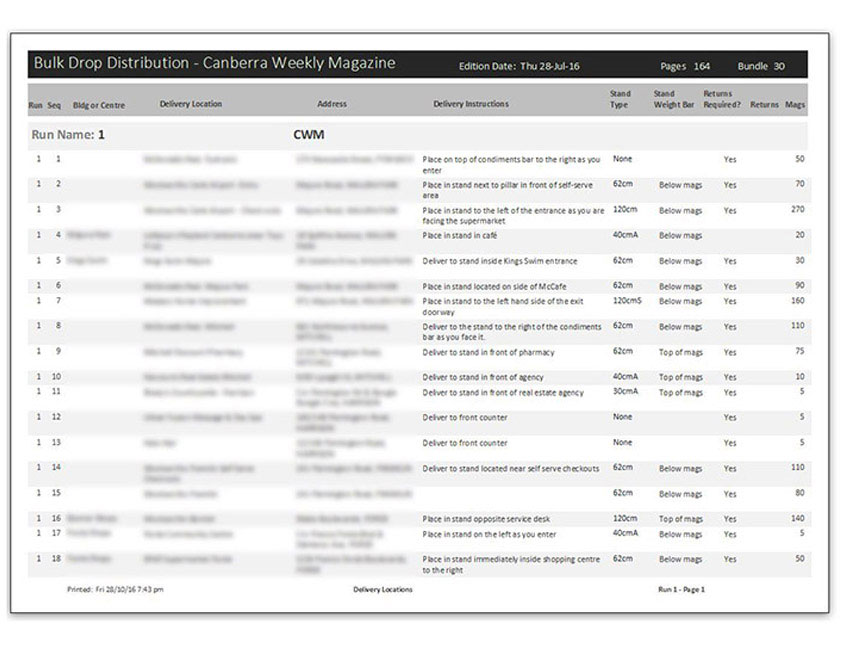Select the Run Name: 1 label
The width and height of the screenshot is (850, 653).
point(68,134)
